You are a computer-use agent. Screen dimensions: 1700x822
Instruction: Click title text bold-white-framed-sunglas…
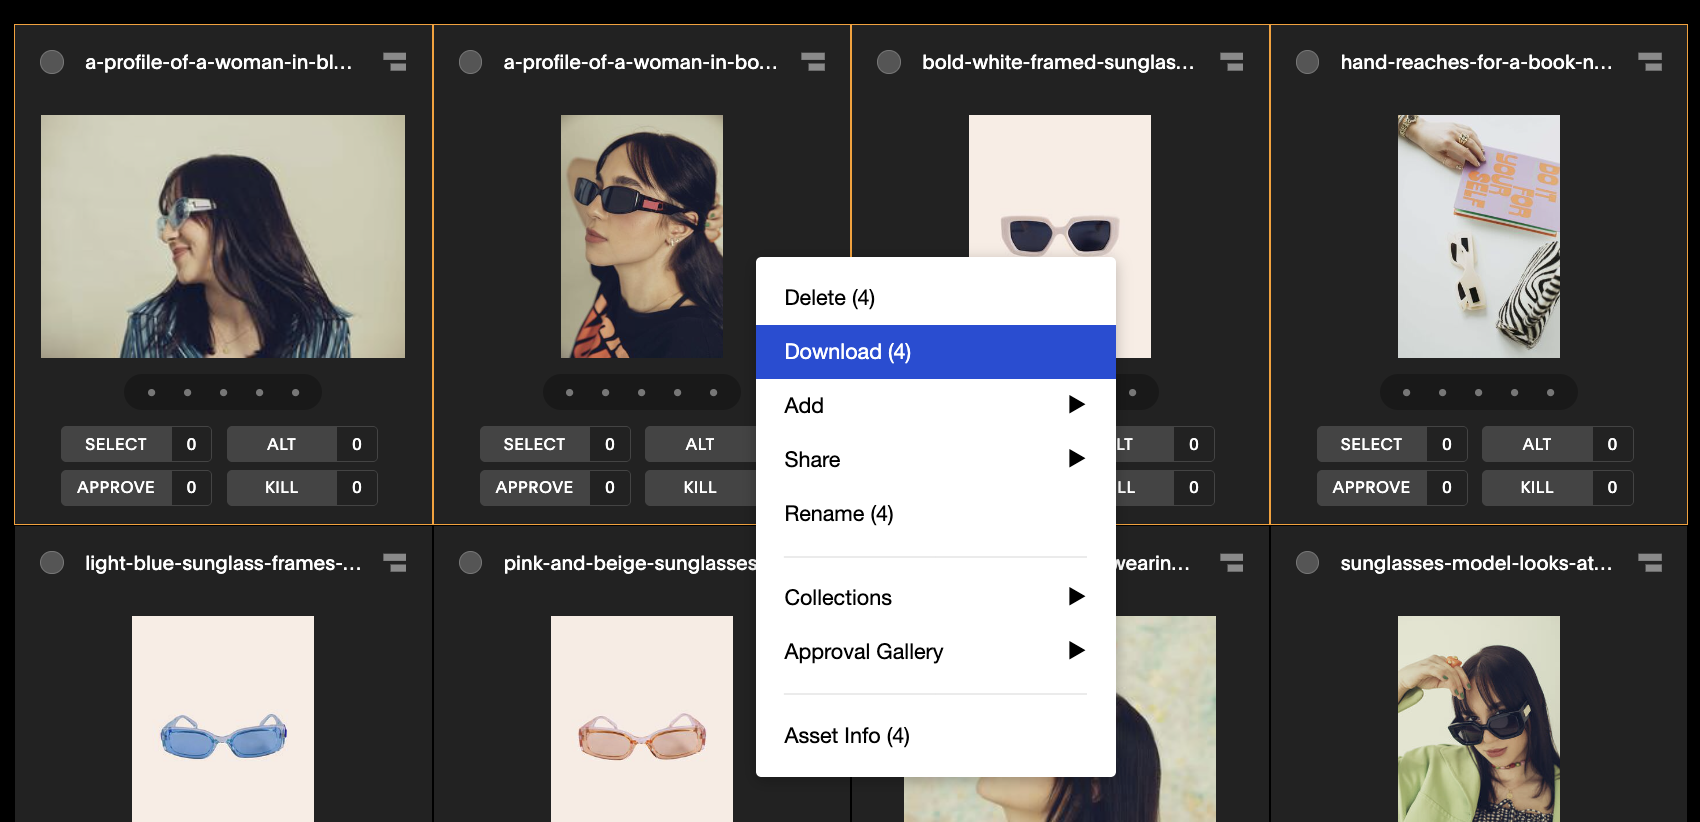click(1058, 62)
